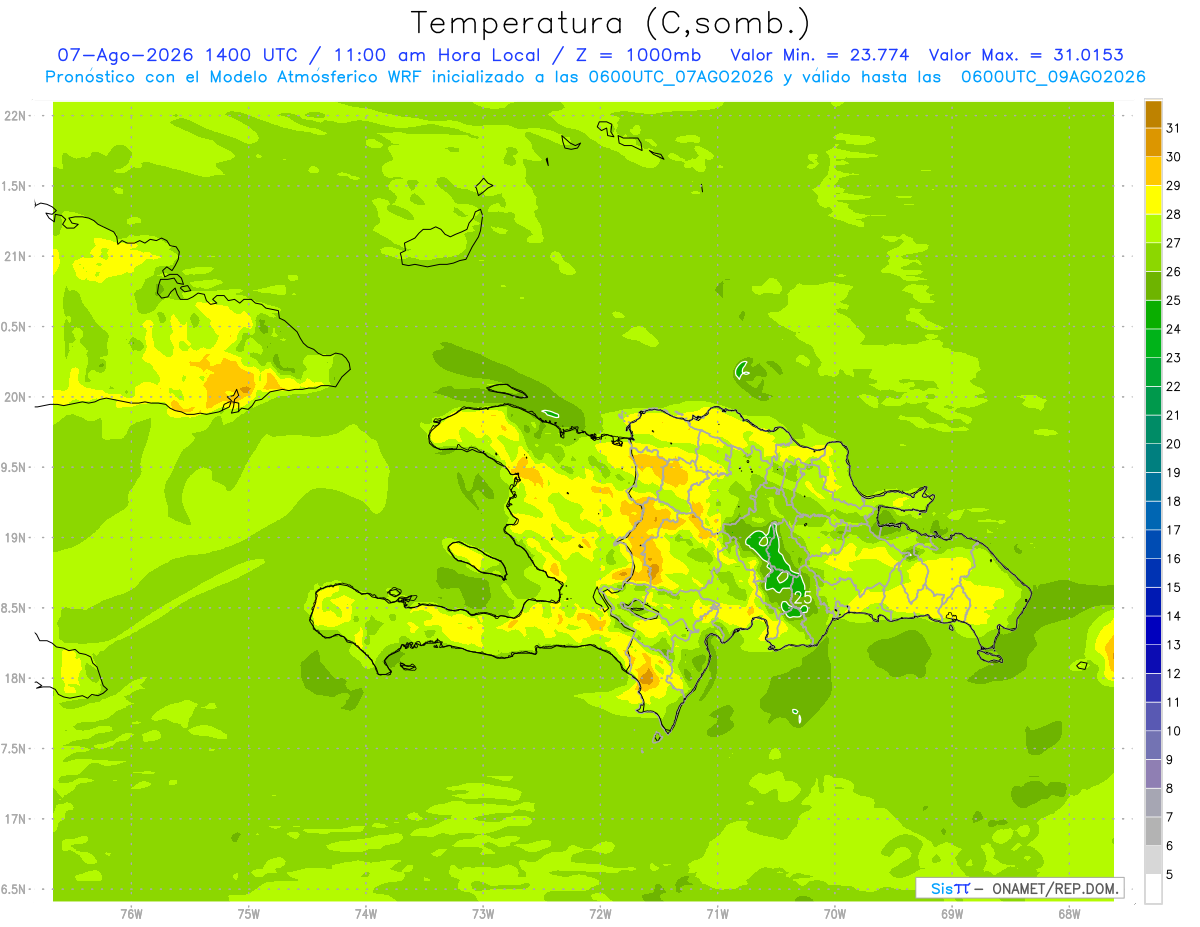Pick the gray legend swatch between 6 and 7
The image size is (1200, 927).
[x=1153, y=831]
